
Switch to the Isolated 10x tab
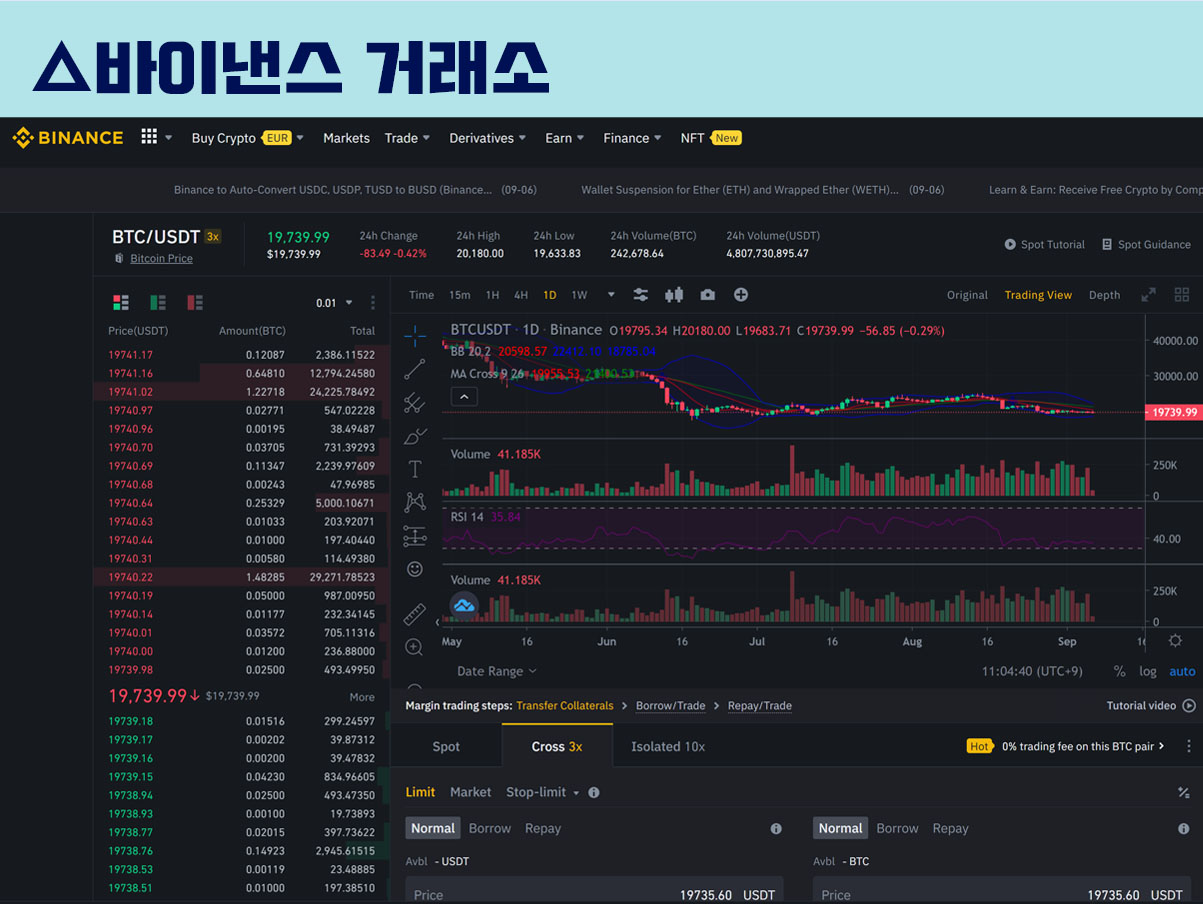[668, 746]
